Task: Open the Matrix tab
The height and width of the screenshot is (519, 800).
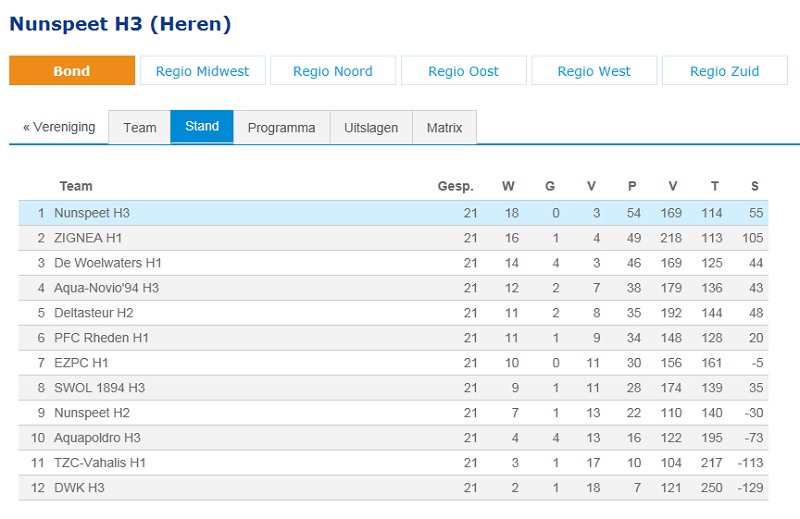Action: tap(444, 127)
